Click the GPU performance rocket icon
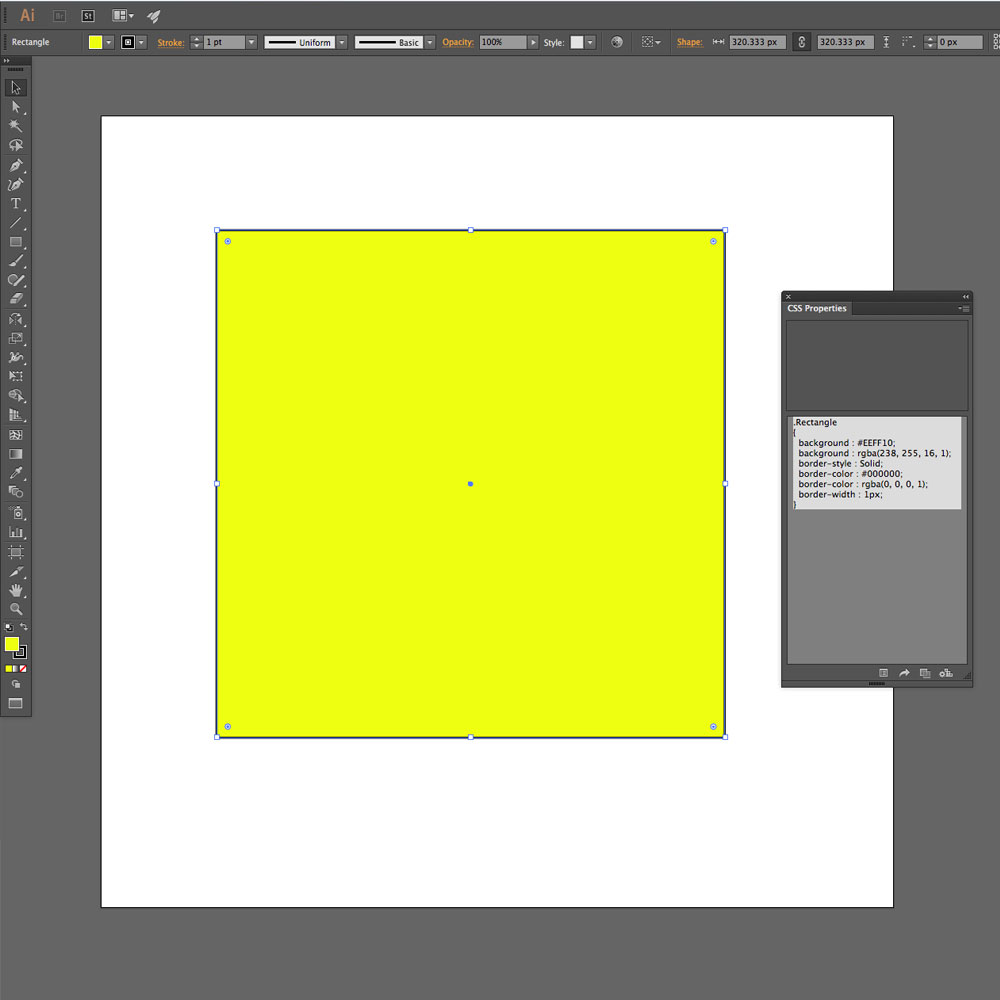Screen dimensions: 1000x1000 pyautogui.click(x=154, y=16)
